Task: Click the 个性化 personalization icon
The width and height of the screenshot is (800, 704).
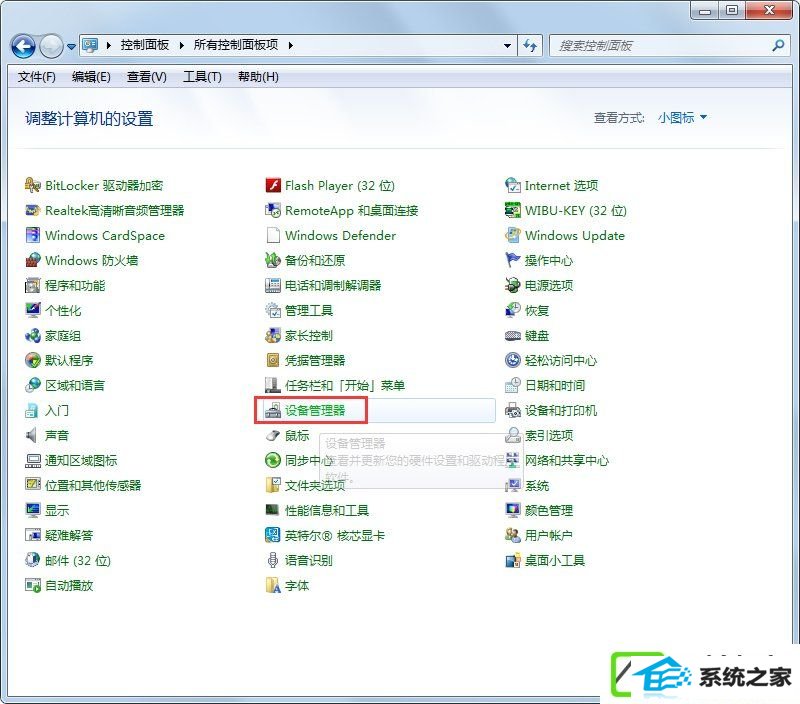Action: click(x=33, y=310)
